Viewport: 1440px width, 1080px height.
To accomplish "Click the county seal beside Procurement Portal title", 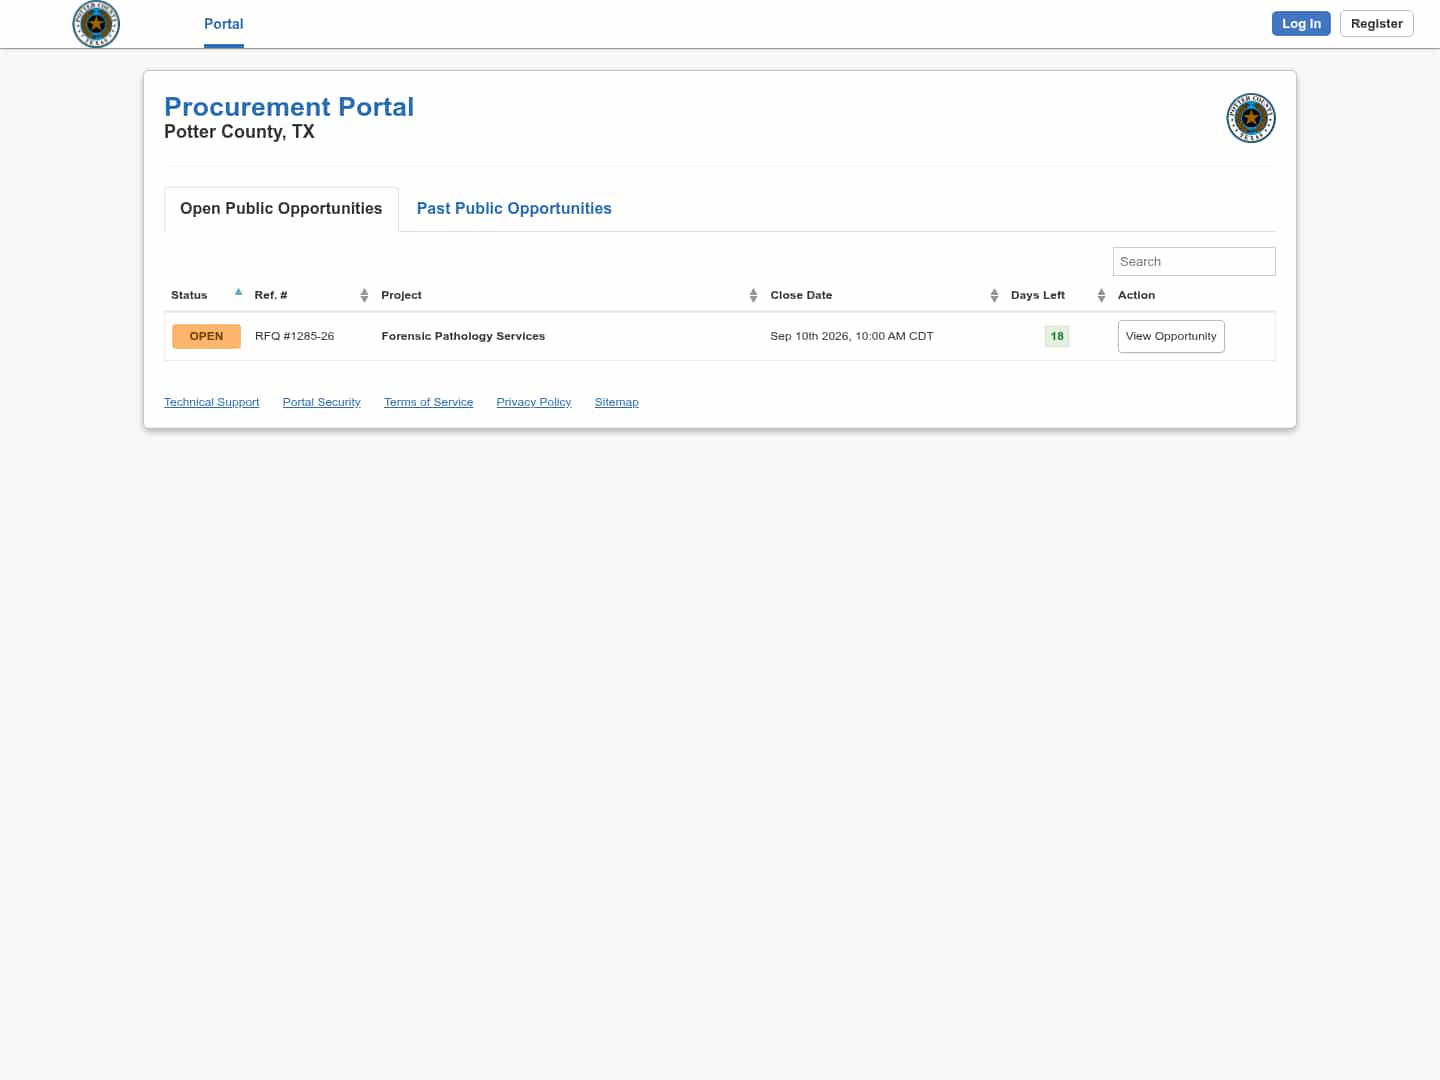I will point(1251,118).
